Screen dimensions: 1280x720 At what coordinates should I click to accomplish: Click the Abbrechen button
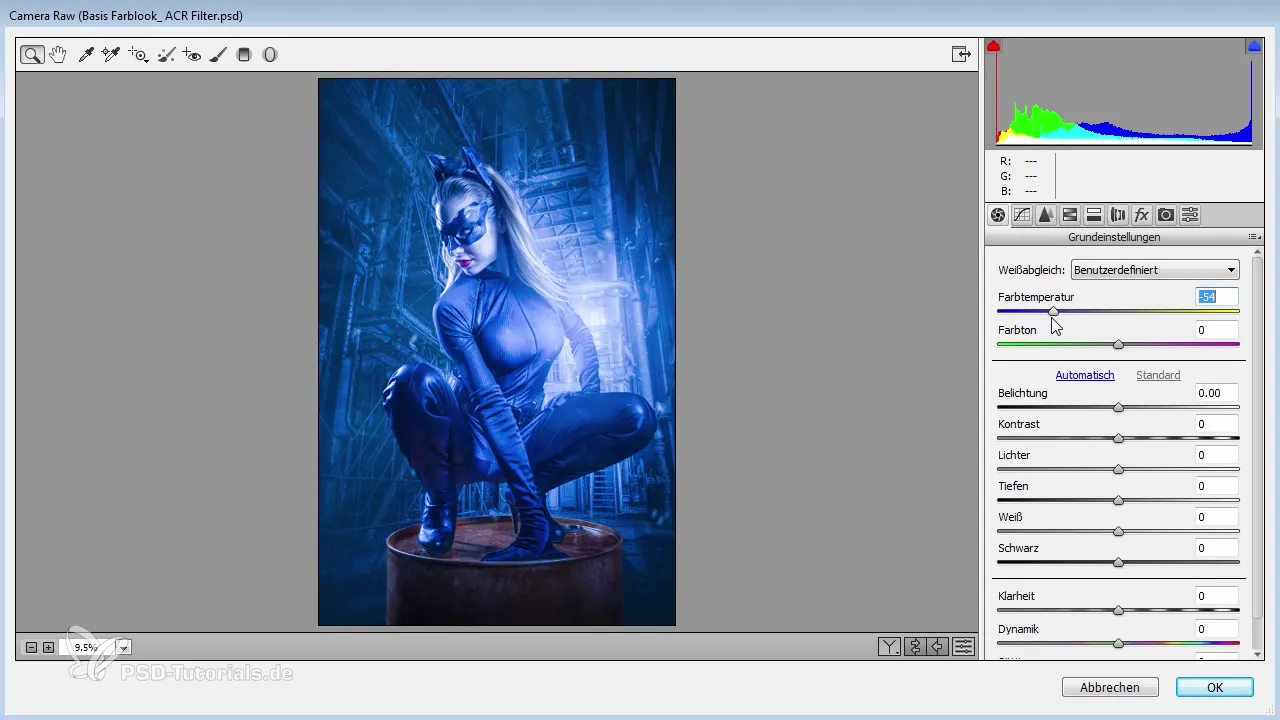click(1110, 687)
